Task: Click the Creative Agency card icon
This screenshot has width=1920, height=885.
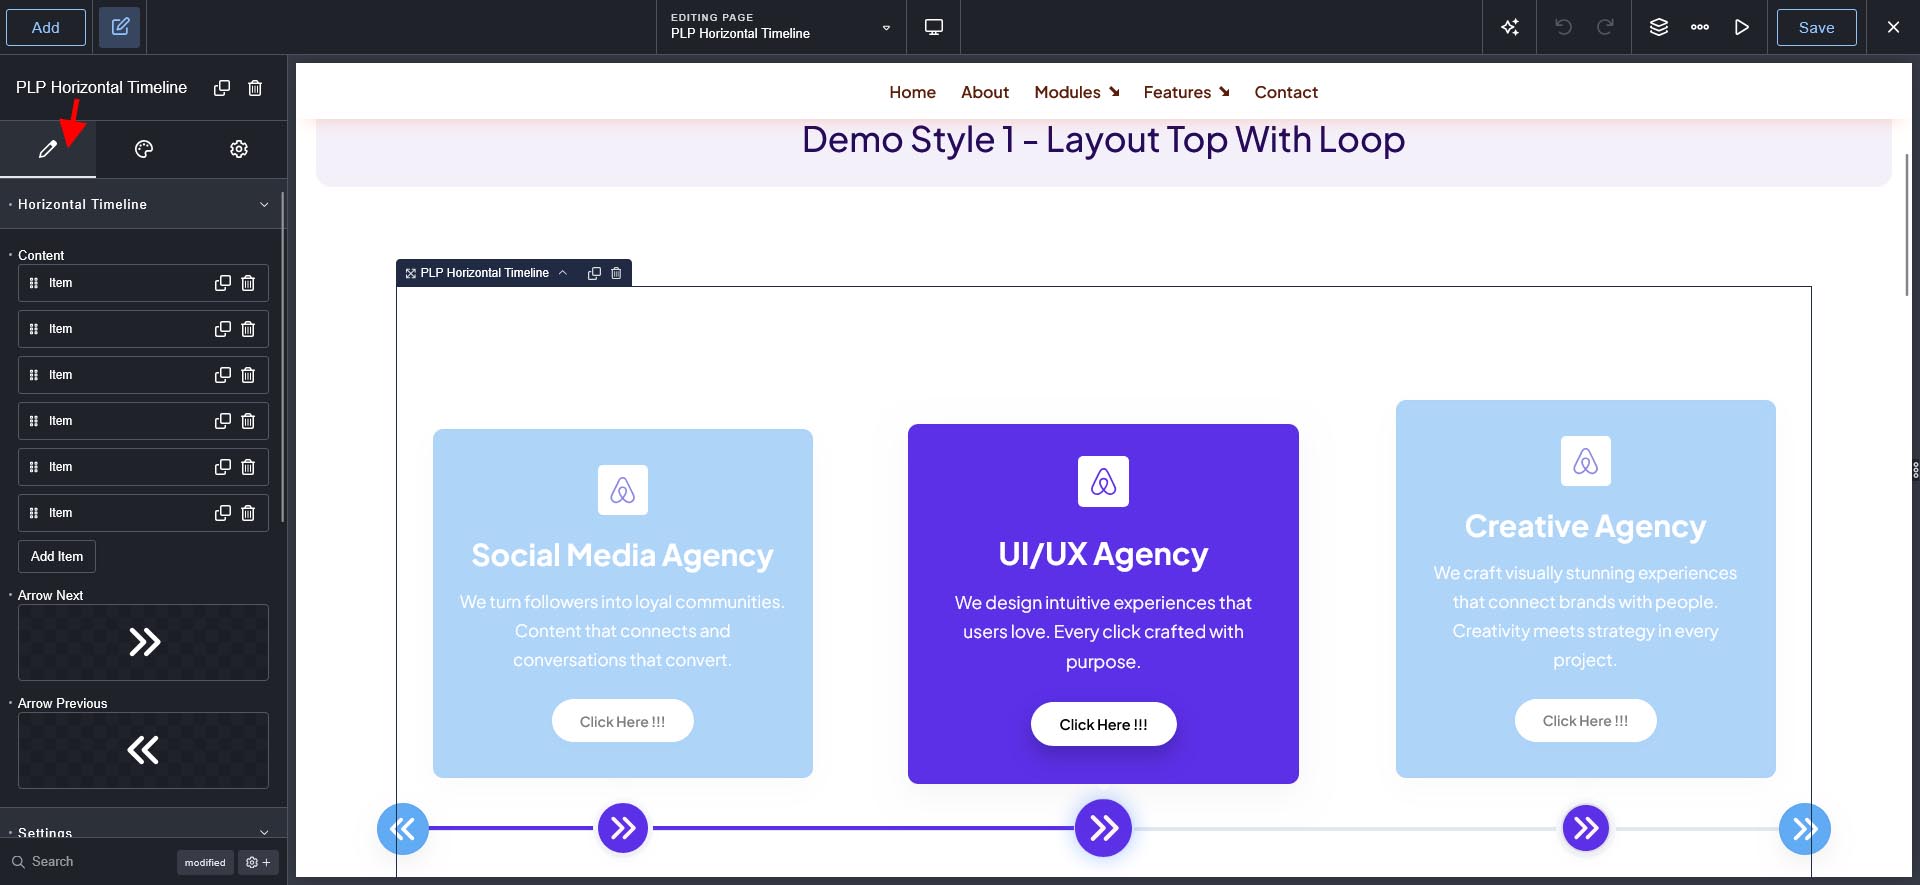Action: point(1585,461)
